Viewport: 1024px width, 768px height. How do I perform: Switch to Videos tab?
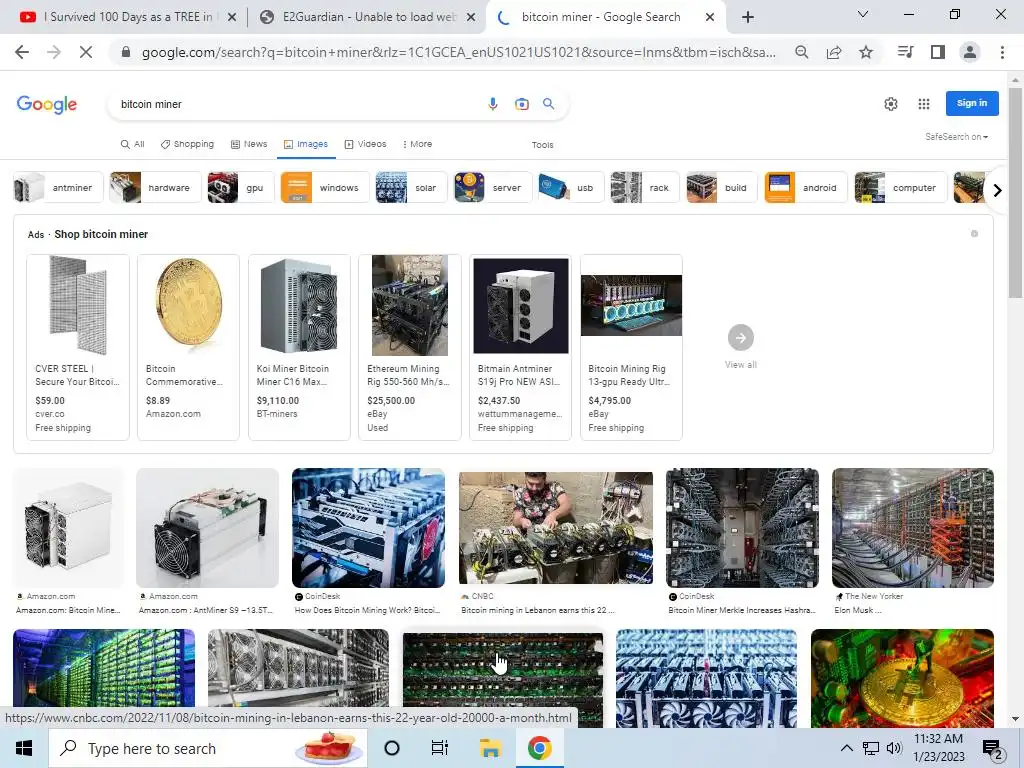tap(366, 144)
